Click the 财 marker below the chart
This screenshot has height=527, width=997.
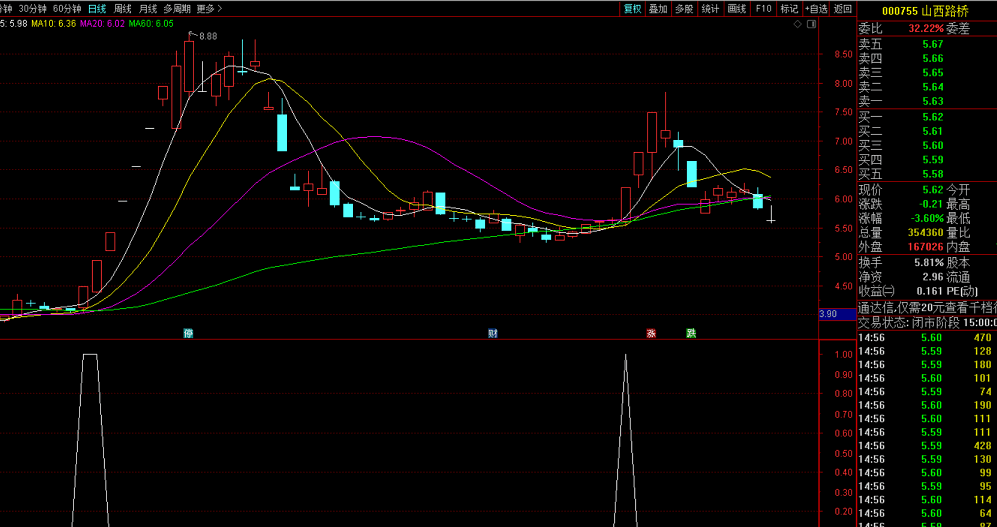(x=493, y=333)
